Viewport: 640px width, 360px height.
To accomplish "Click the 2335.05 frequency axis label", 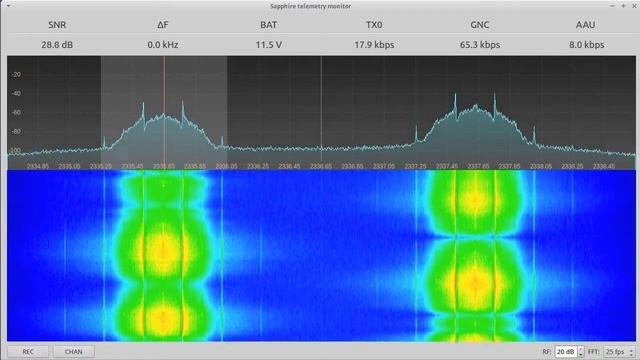I will 69,167.
